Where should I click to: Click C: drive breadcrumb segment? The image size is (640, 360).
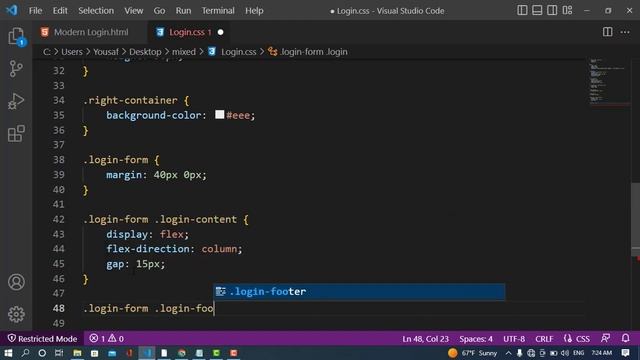coord(47,52)
